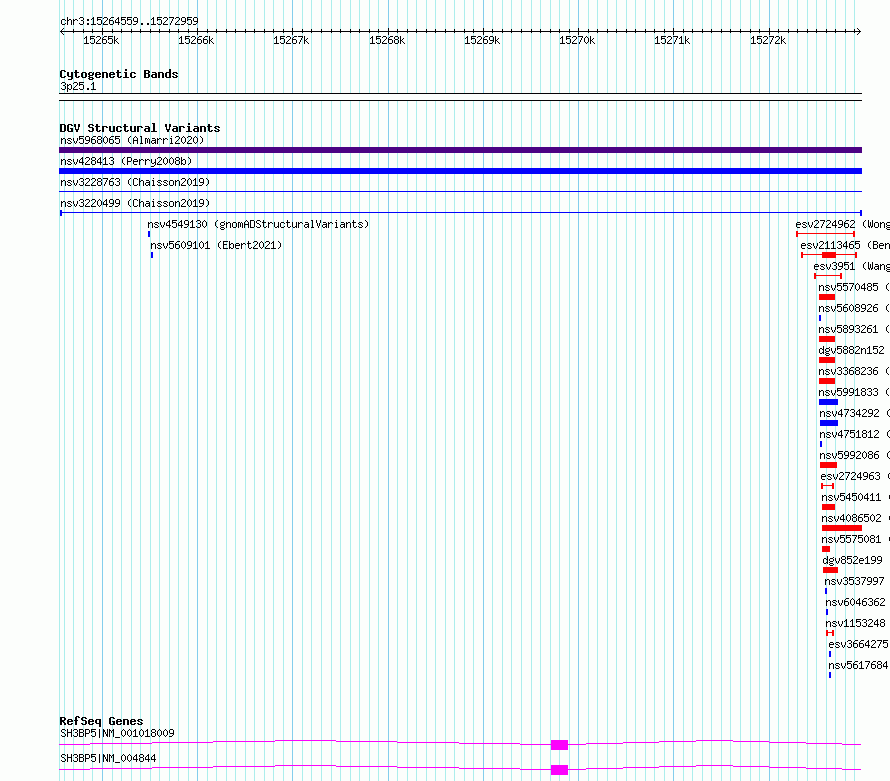Click the long red nsv4086502 bar

842,528
